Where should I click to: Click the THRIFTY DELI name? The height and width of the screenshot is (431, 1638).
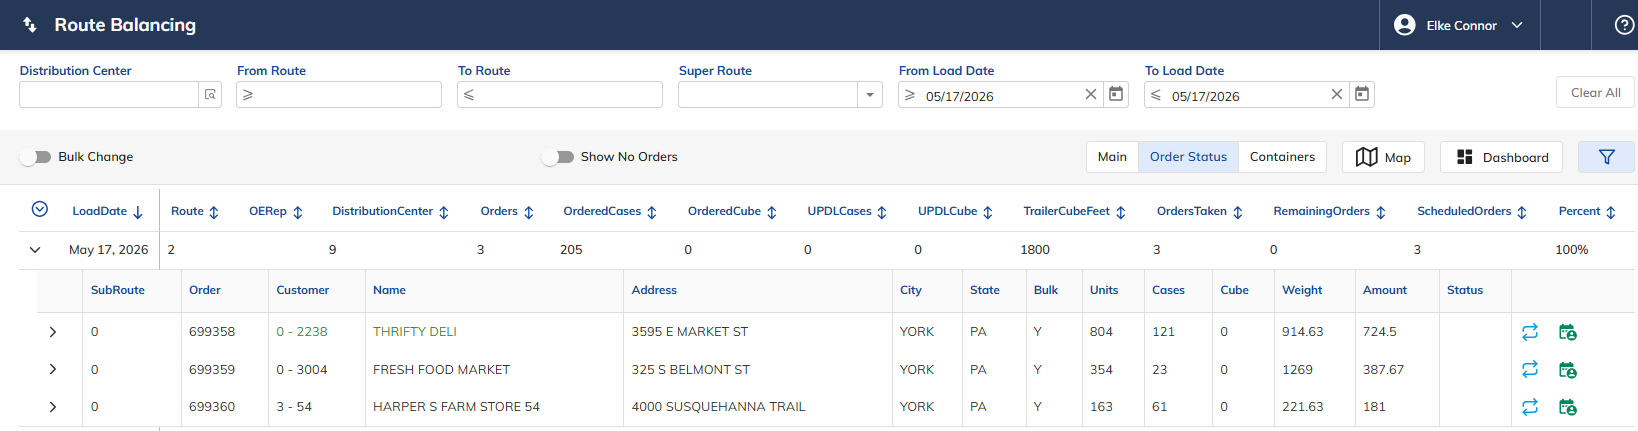tap(415, 332)
